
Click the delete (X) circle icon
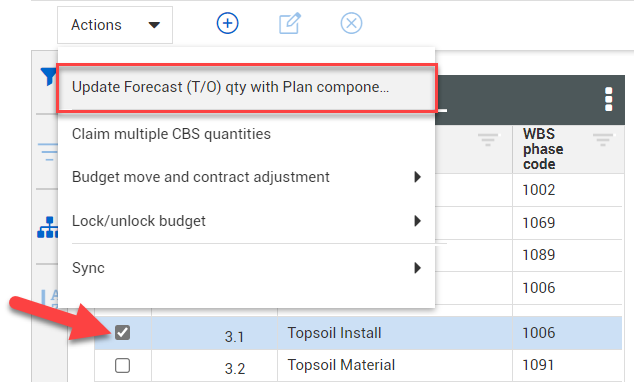coord(351,23)
